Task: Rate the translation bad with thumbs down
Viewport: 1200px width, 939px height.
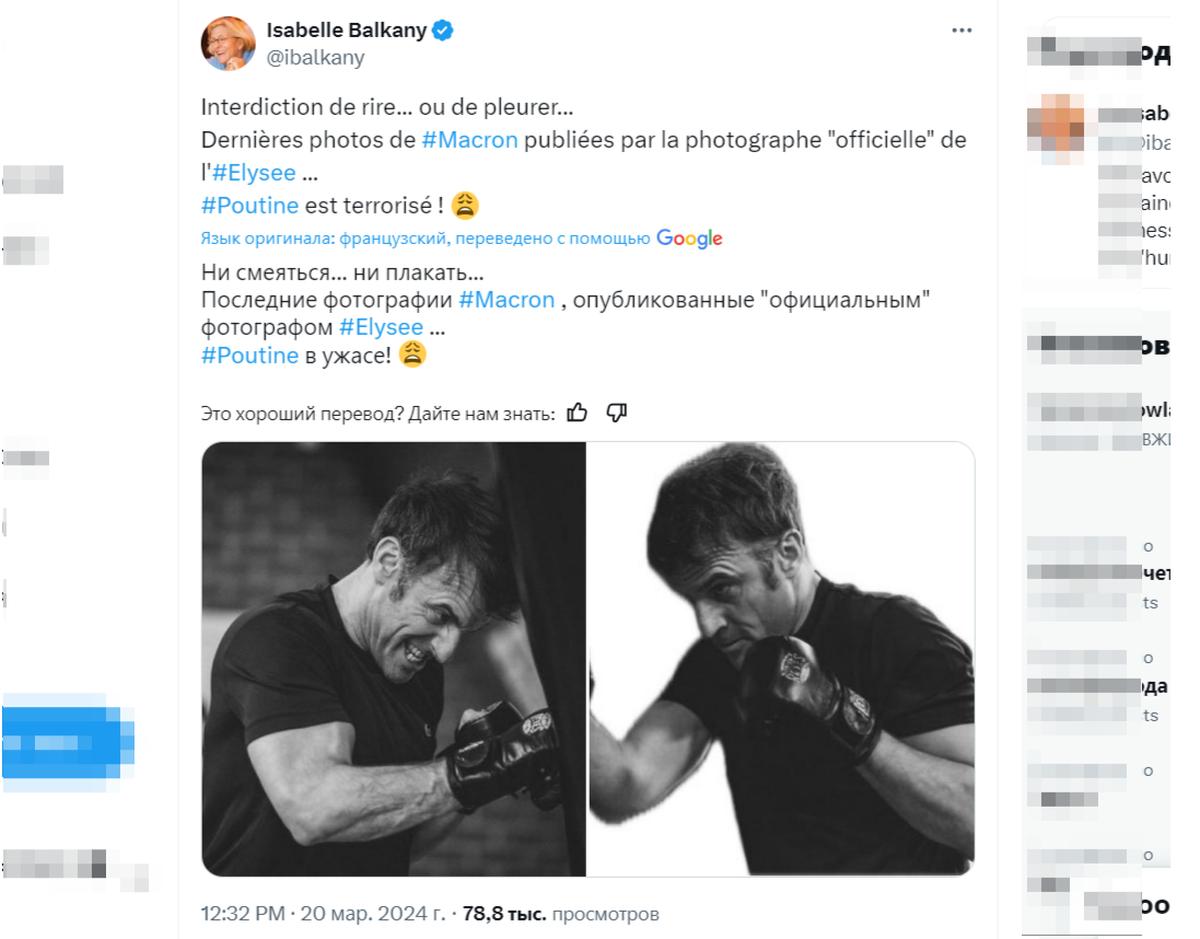Action: (x=616, y=411)
